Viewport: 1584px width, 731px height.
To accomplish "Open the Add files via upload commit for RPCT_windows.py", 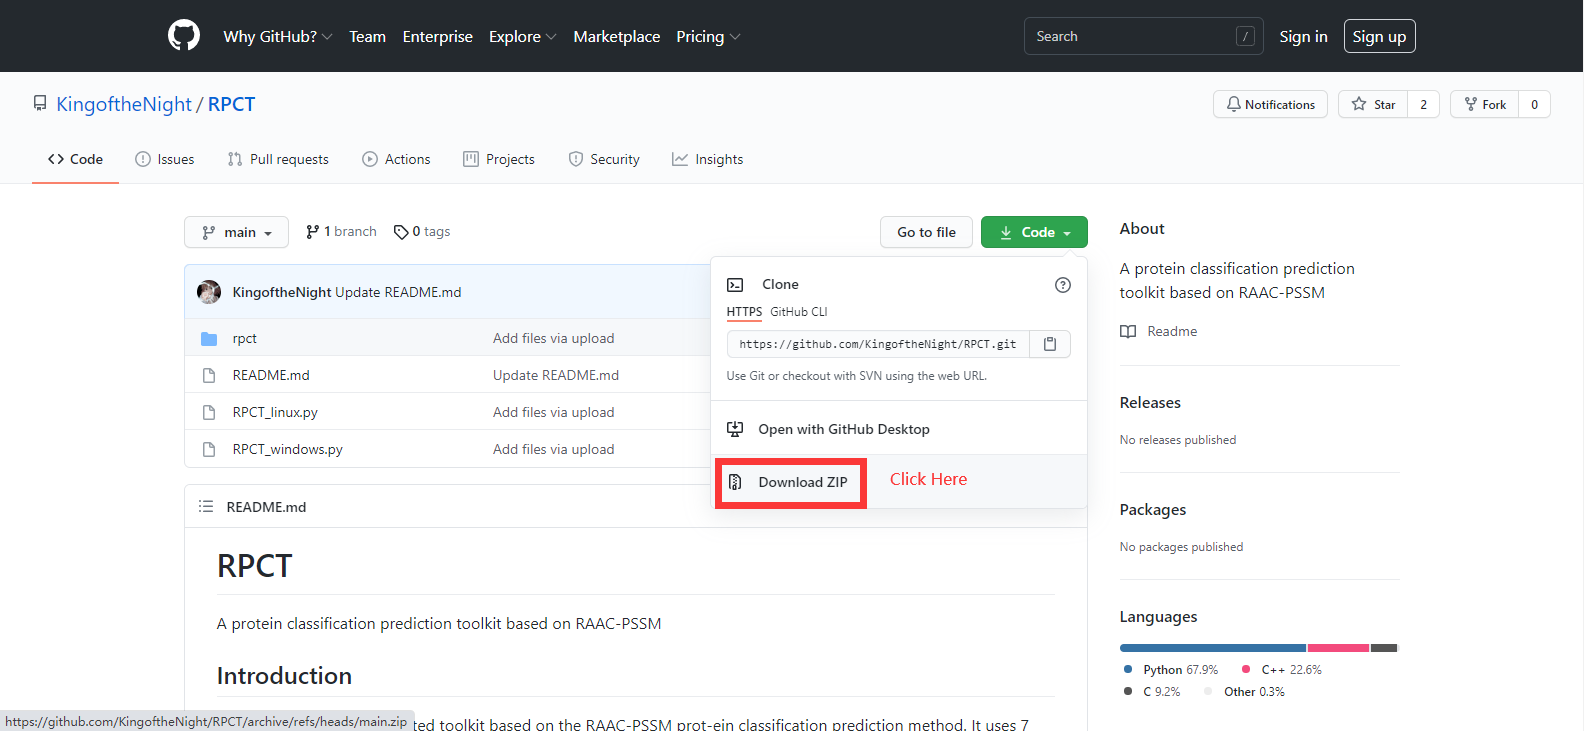I will click(553, 449).
